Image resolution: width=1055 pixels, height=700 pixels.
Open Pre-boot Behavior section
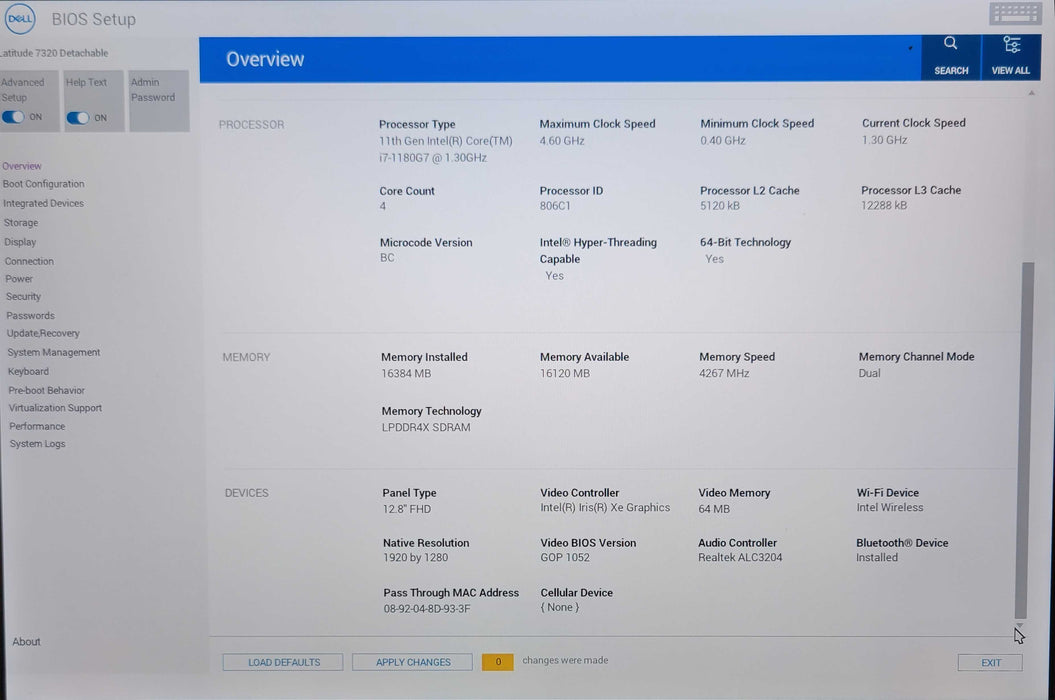click(x=46, y=390)
